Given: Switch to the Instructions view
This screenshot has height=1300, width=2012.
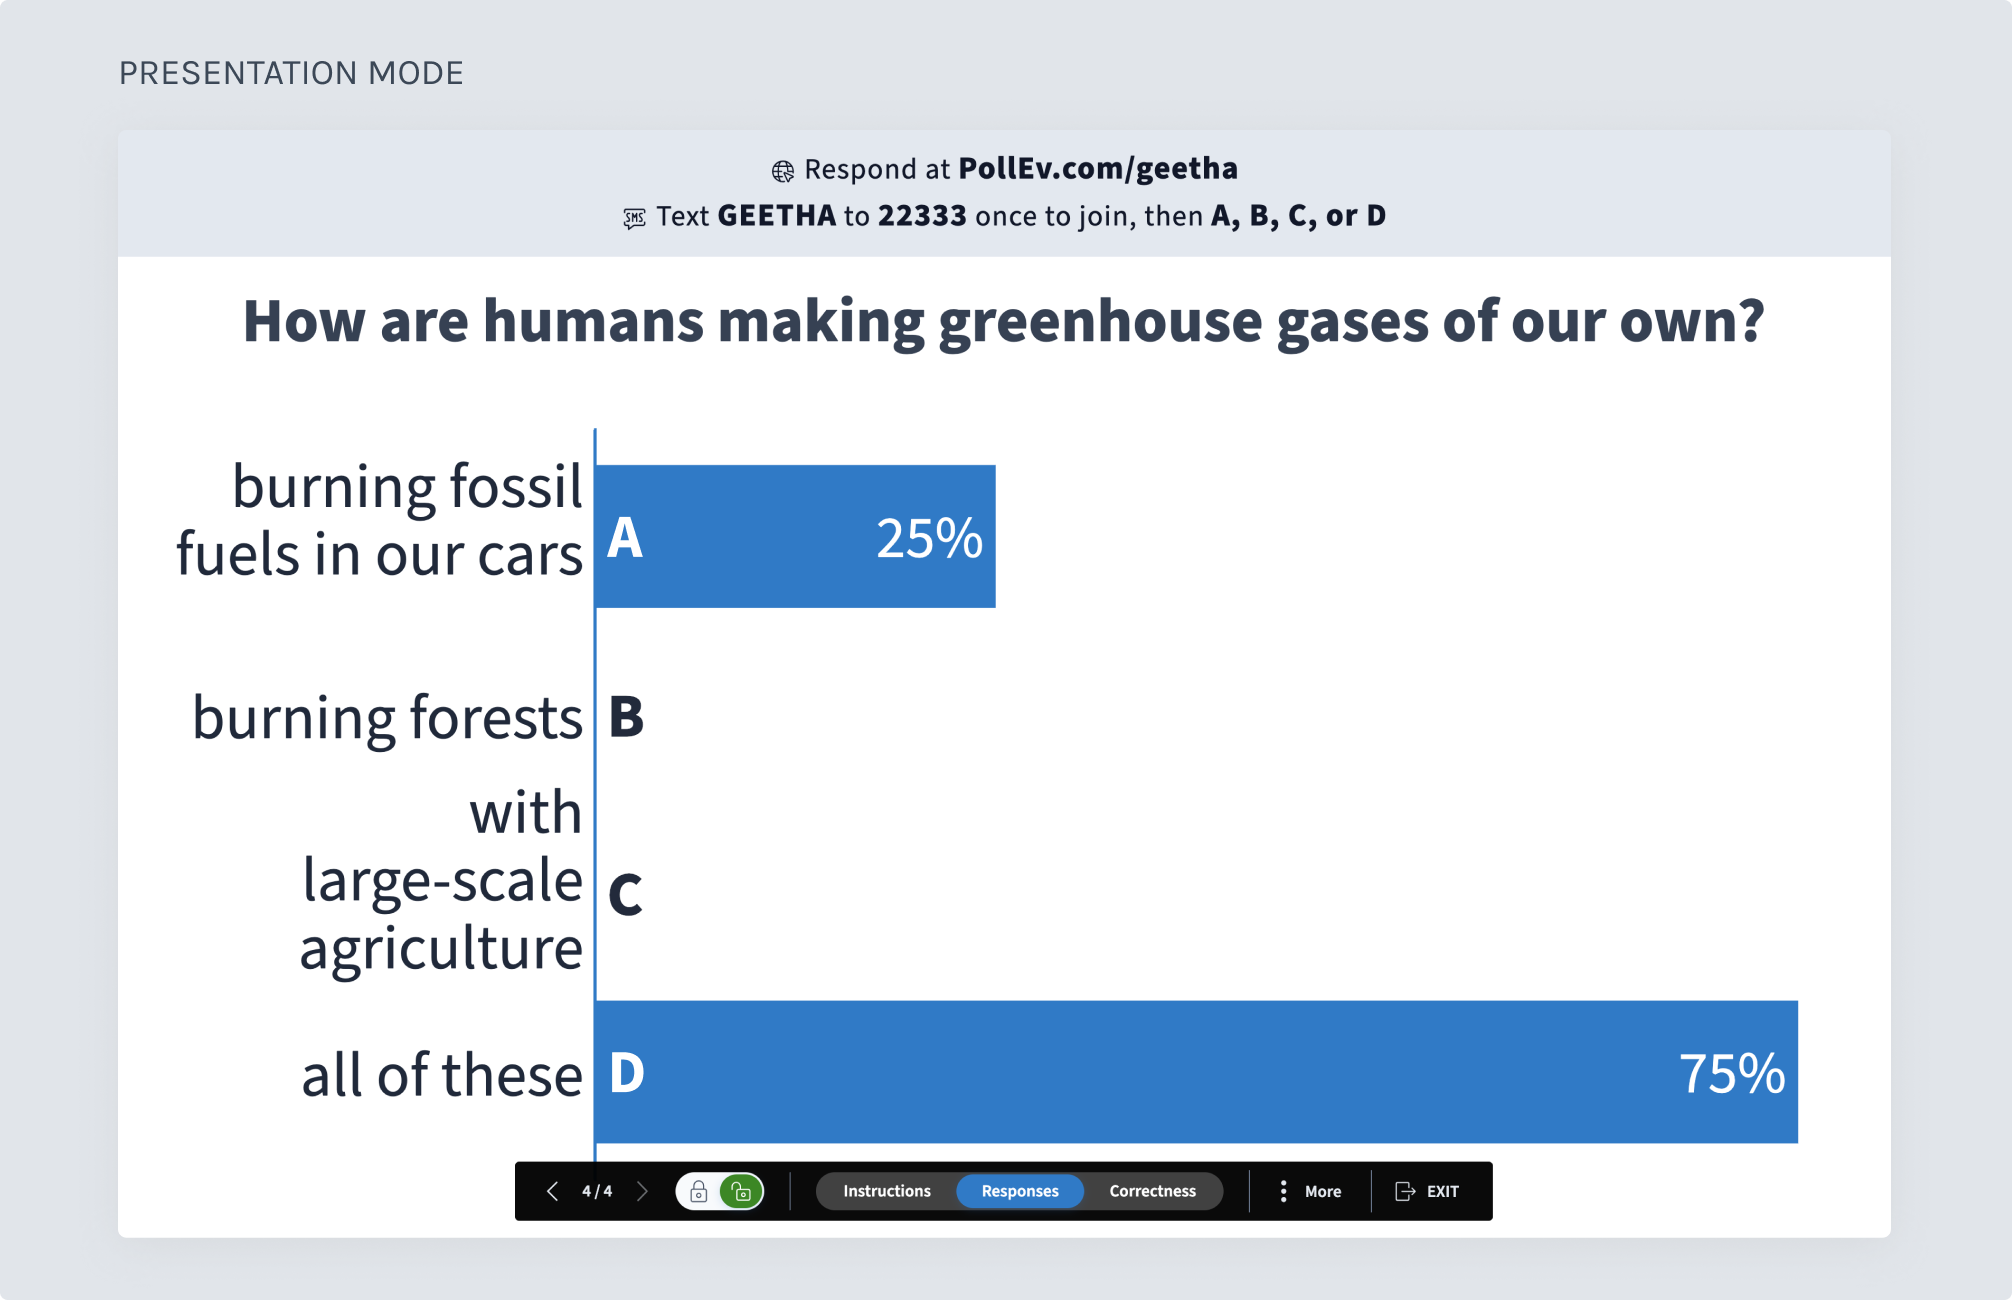Looking at the screenshot, I should tap(886, 1191).
